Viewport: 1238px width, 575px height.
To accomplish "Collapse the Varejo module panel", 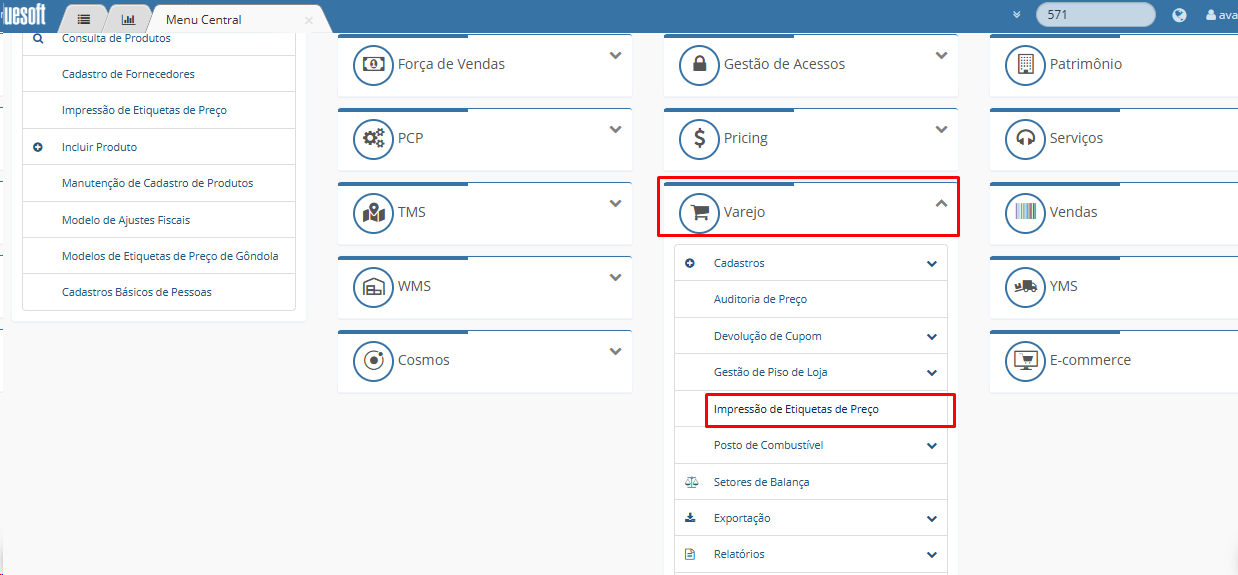I will point(940,204).
